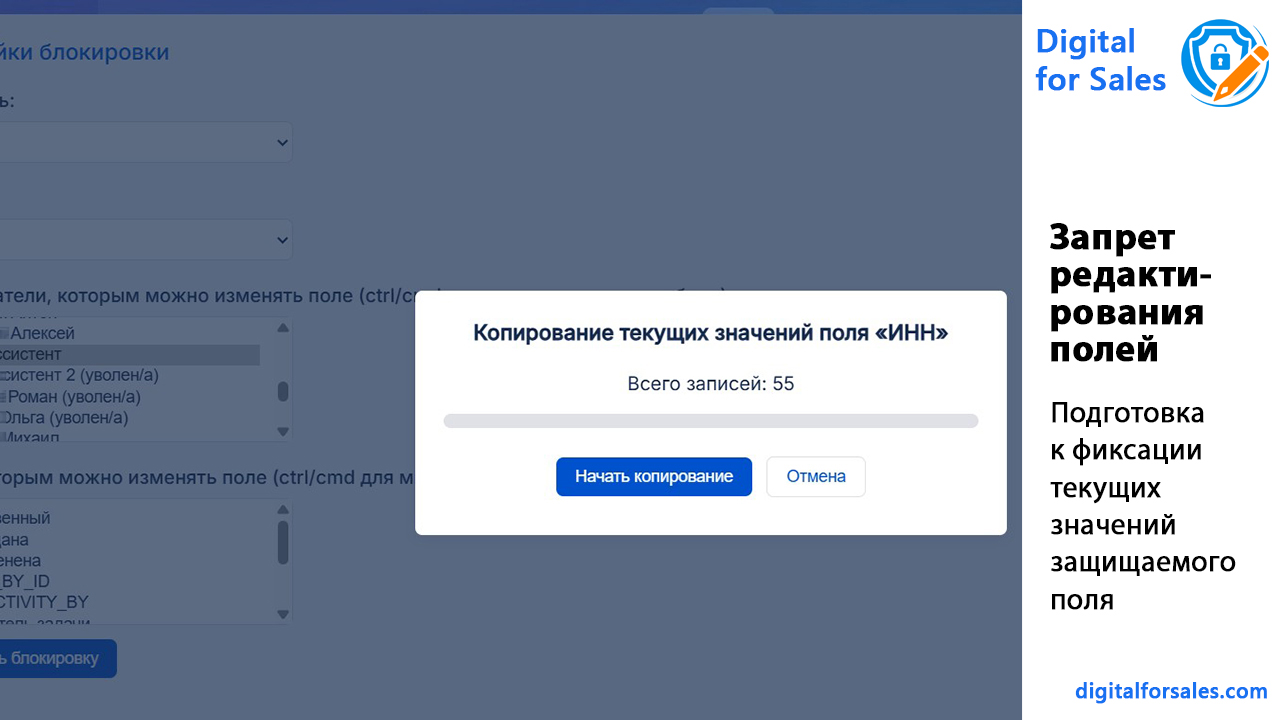
Task: Click the Digital for Sales logo text
Action: (1100, 60)
